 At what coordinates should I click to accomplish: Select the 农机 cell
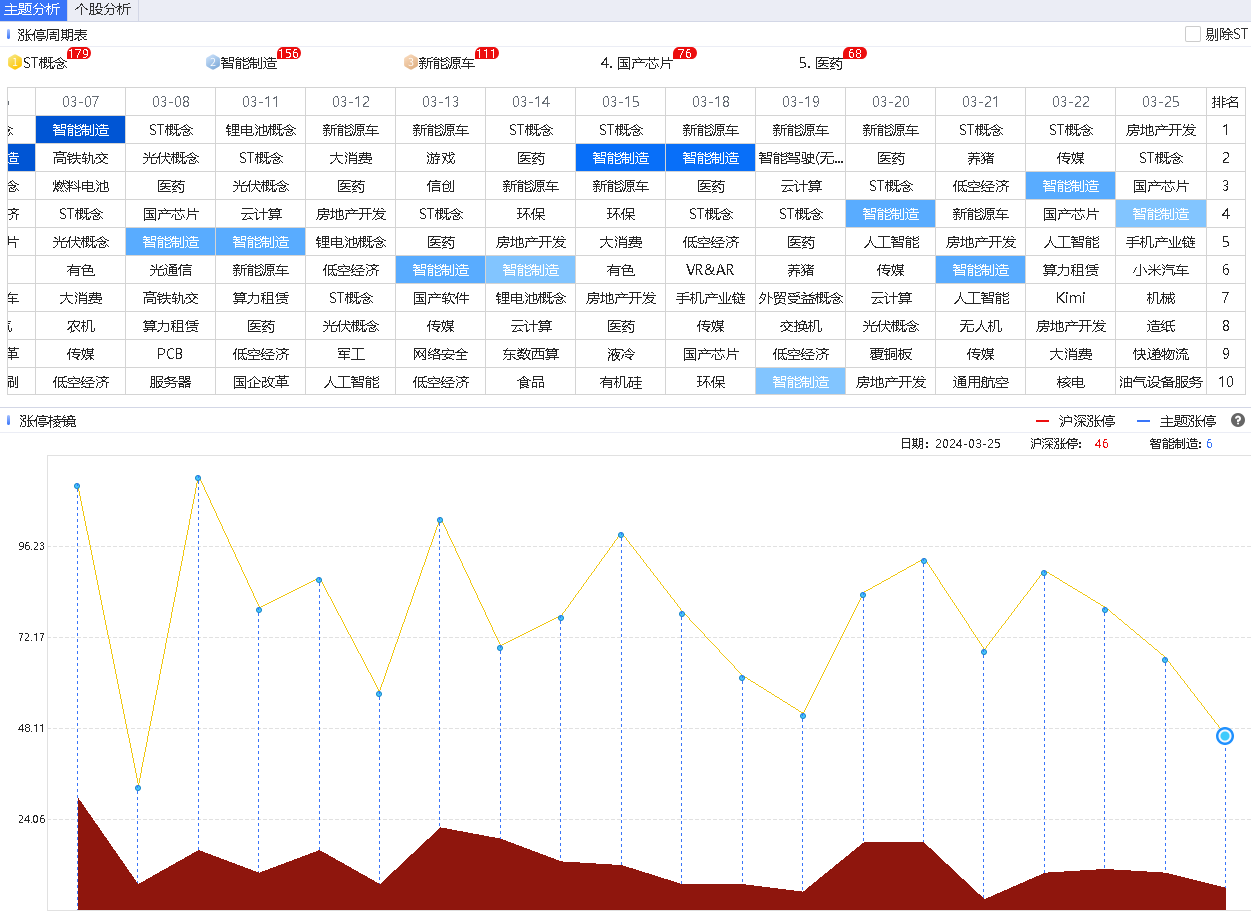pyautogui.click(x=81, y=326)
